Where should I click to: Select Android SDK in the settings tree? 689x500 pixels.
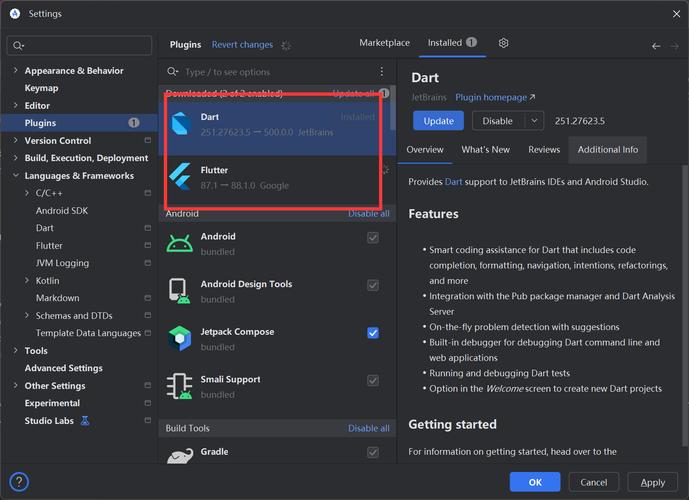62,210
